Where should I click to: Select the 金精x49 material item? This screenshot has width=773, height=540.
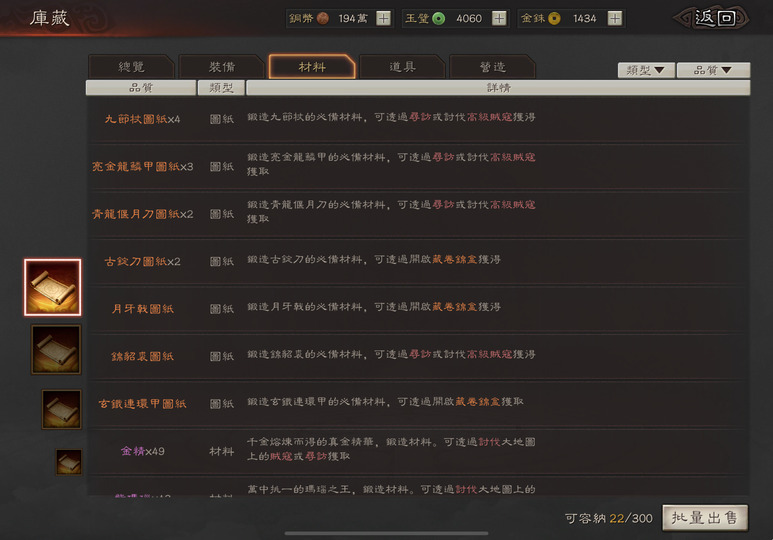[418, 451]
